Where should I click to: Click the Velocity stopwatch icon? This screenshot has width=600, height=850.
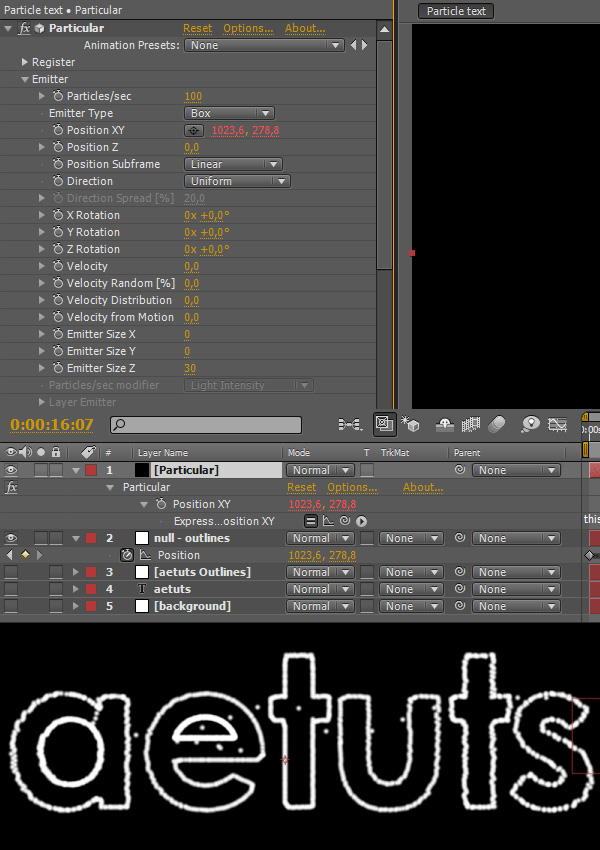point(58,266)
